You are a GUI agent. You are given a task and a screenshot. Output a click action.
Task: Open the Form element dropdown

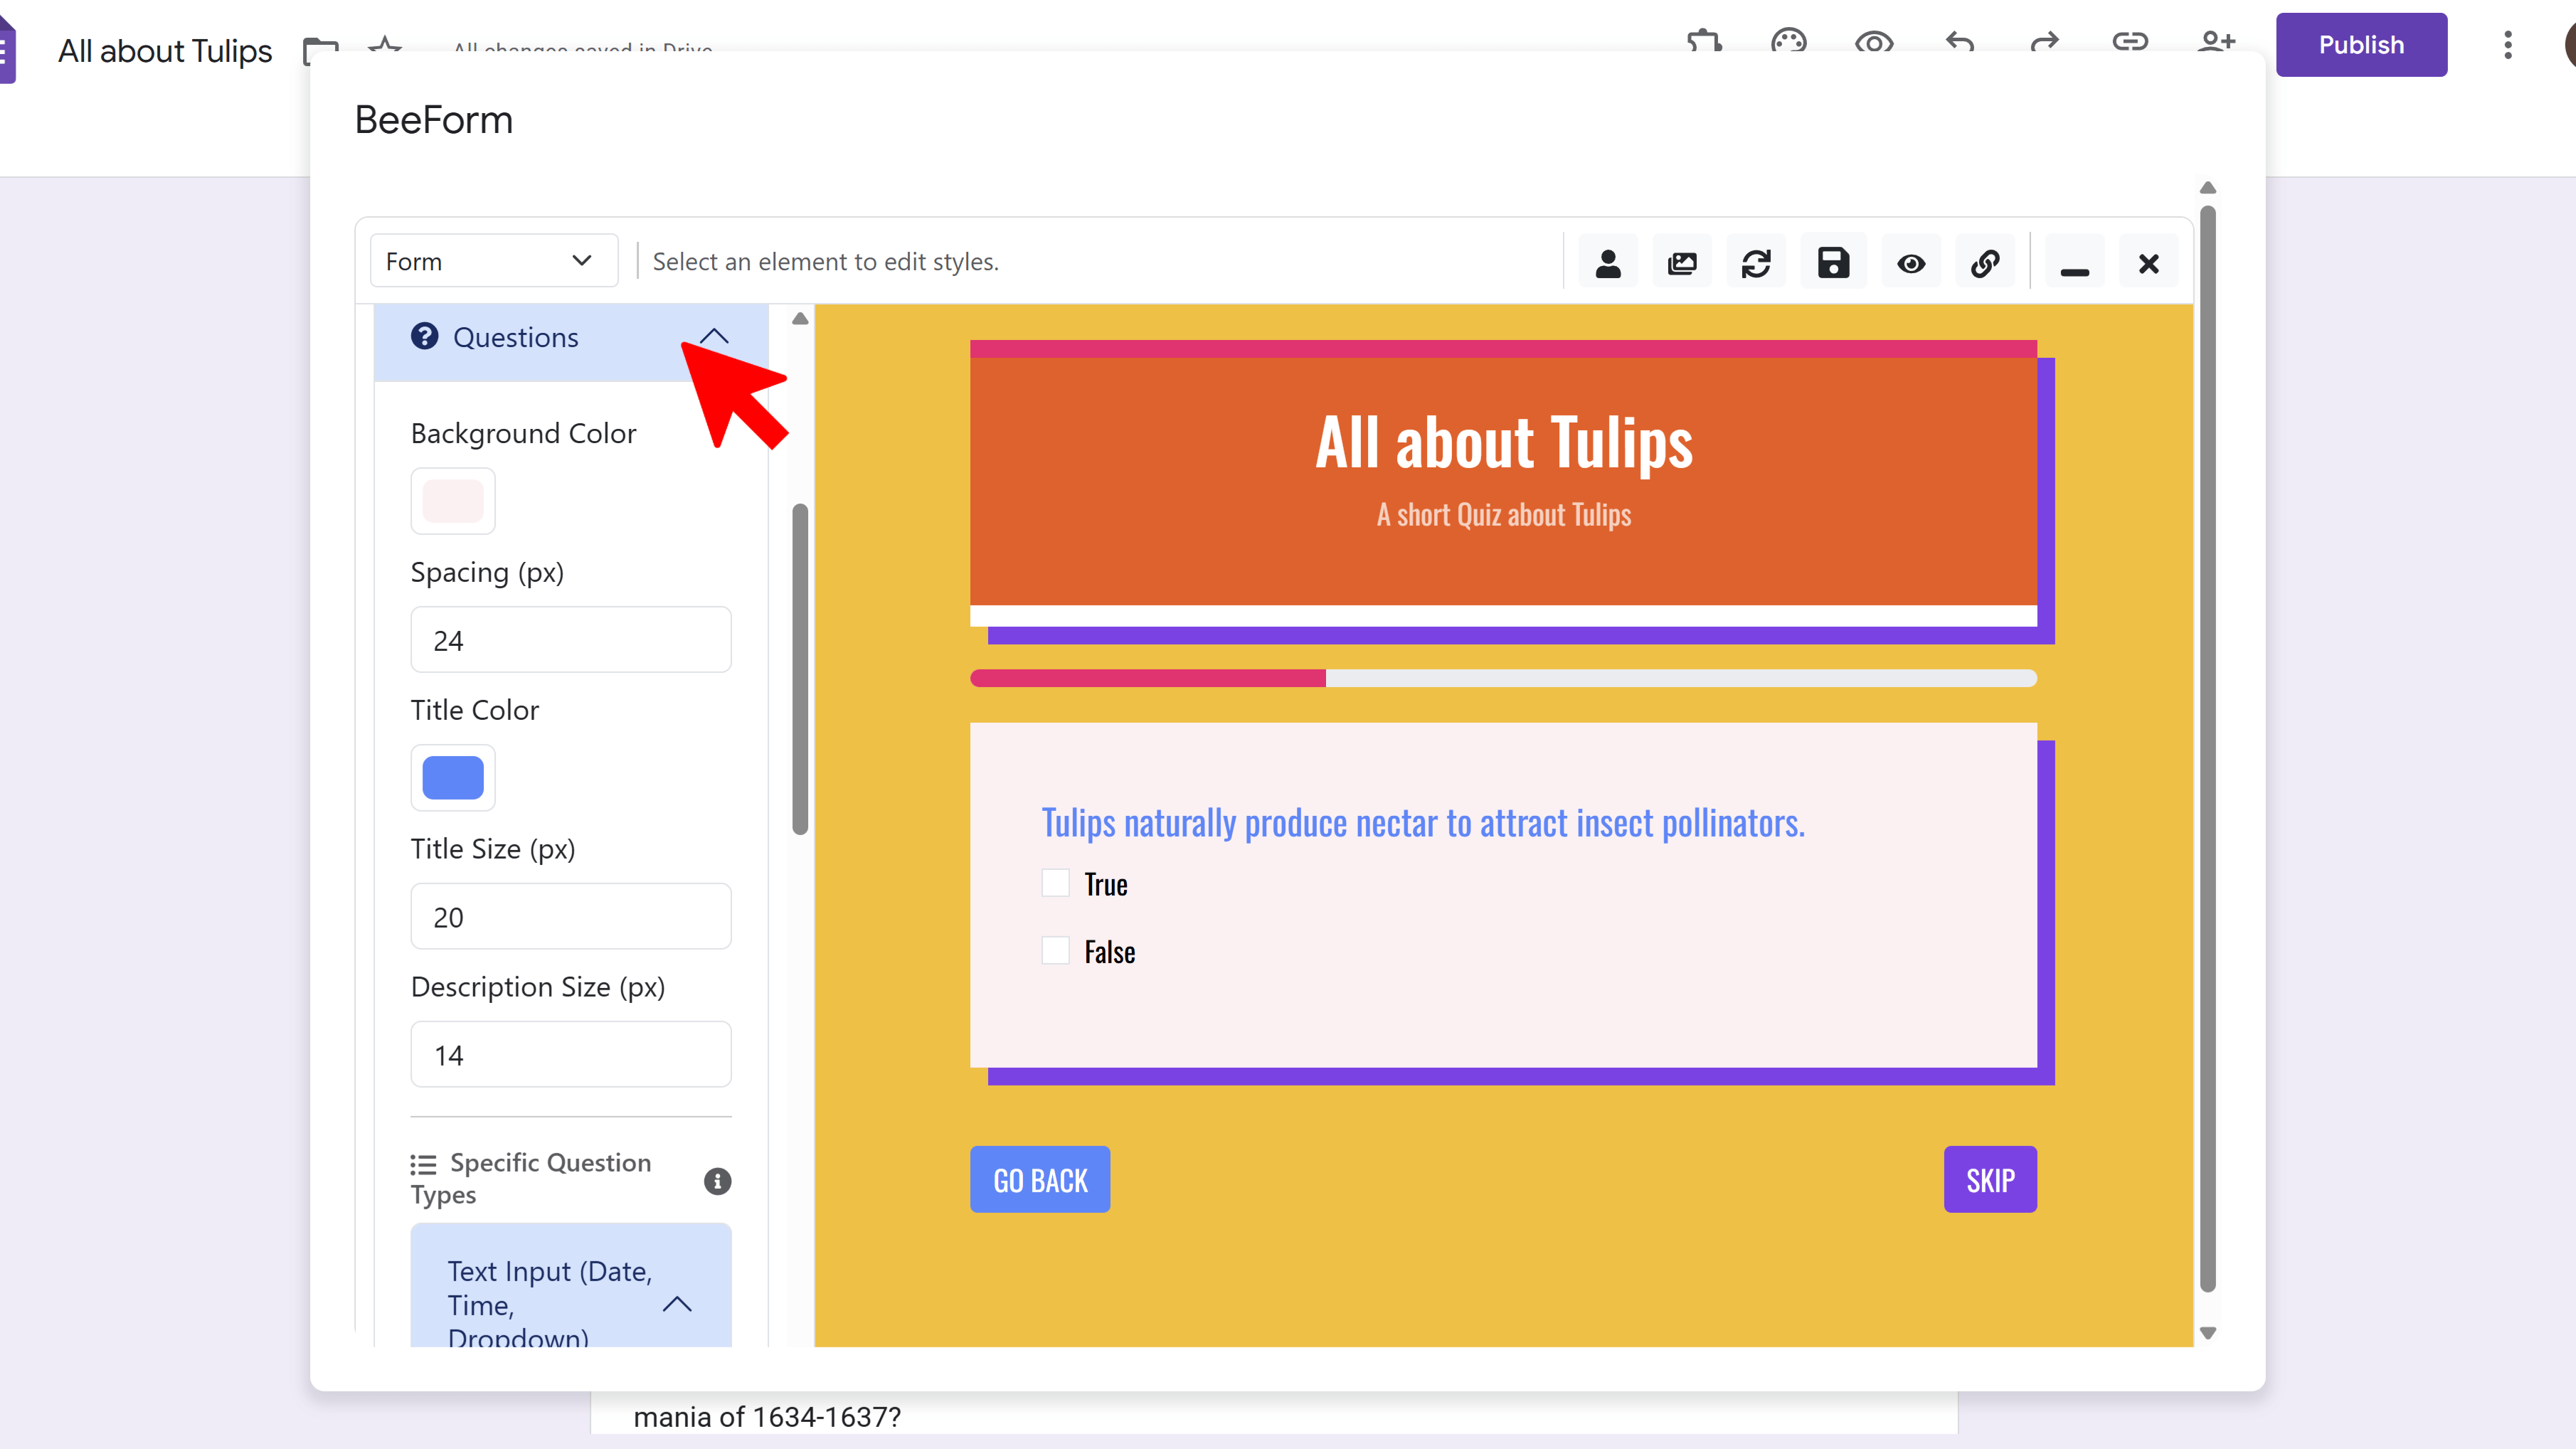[x=493, y=261]
